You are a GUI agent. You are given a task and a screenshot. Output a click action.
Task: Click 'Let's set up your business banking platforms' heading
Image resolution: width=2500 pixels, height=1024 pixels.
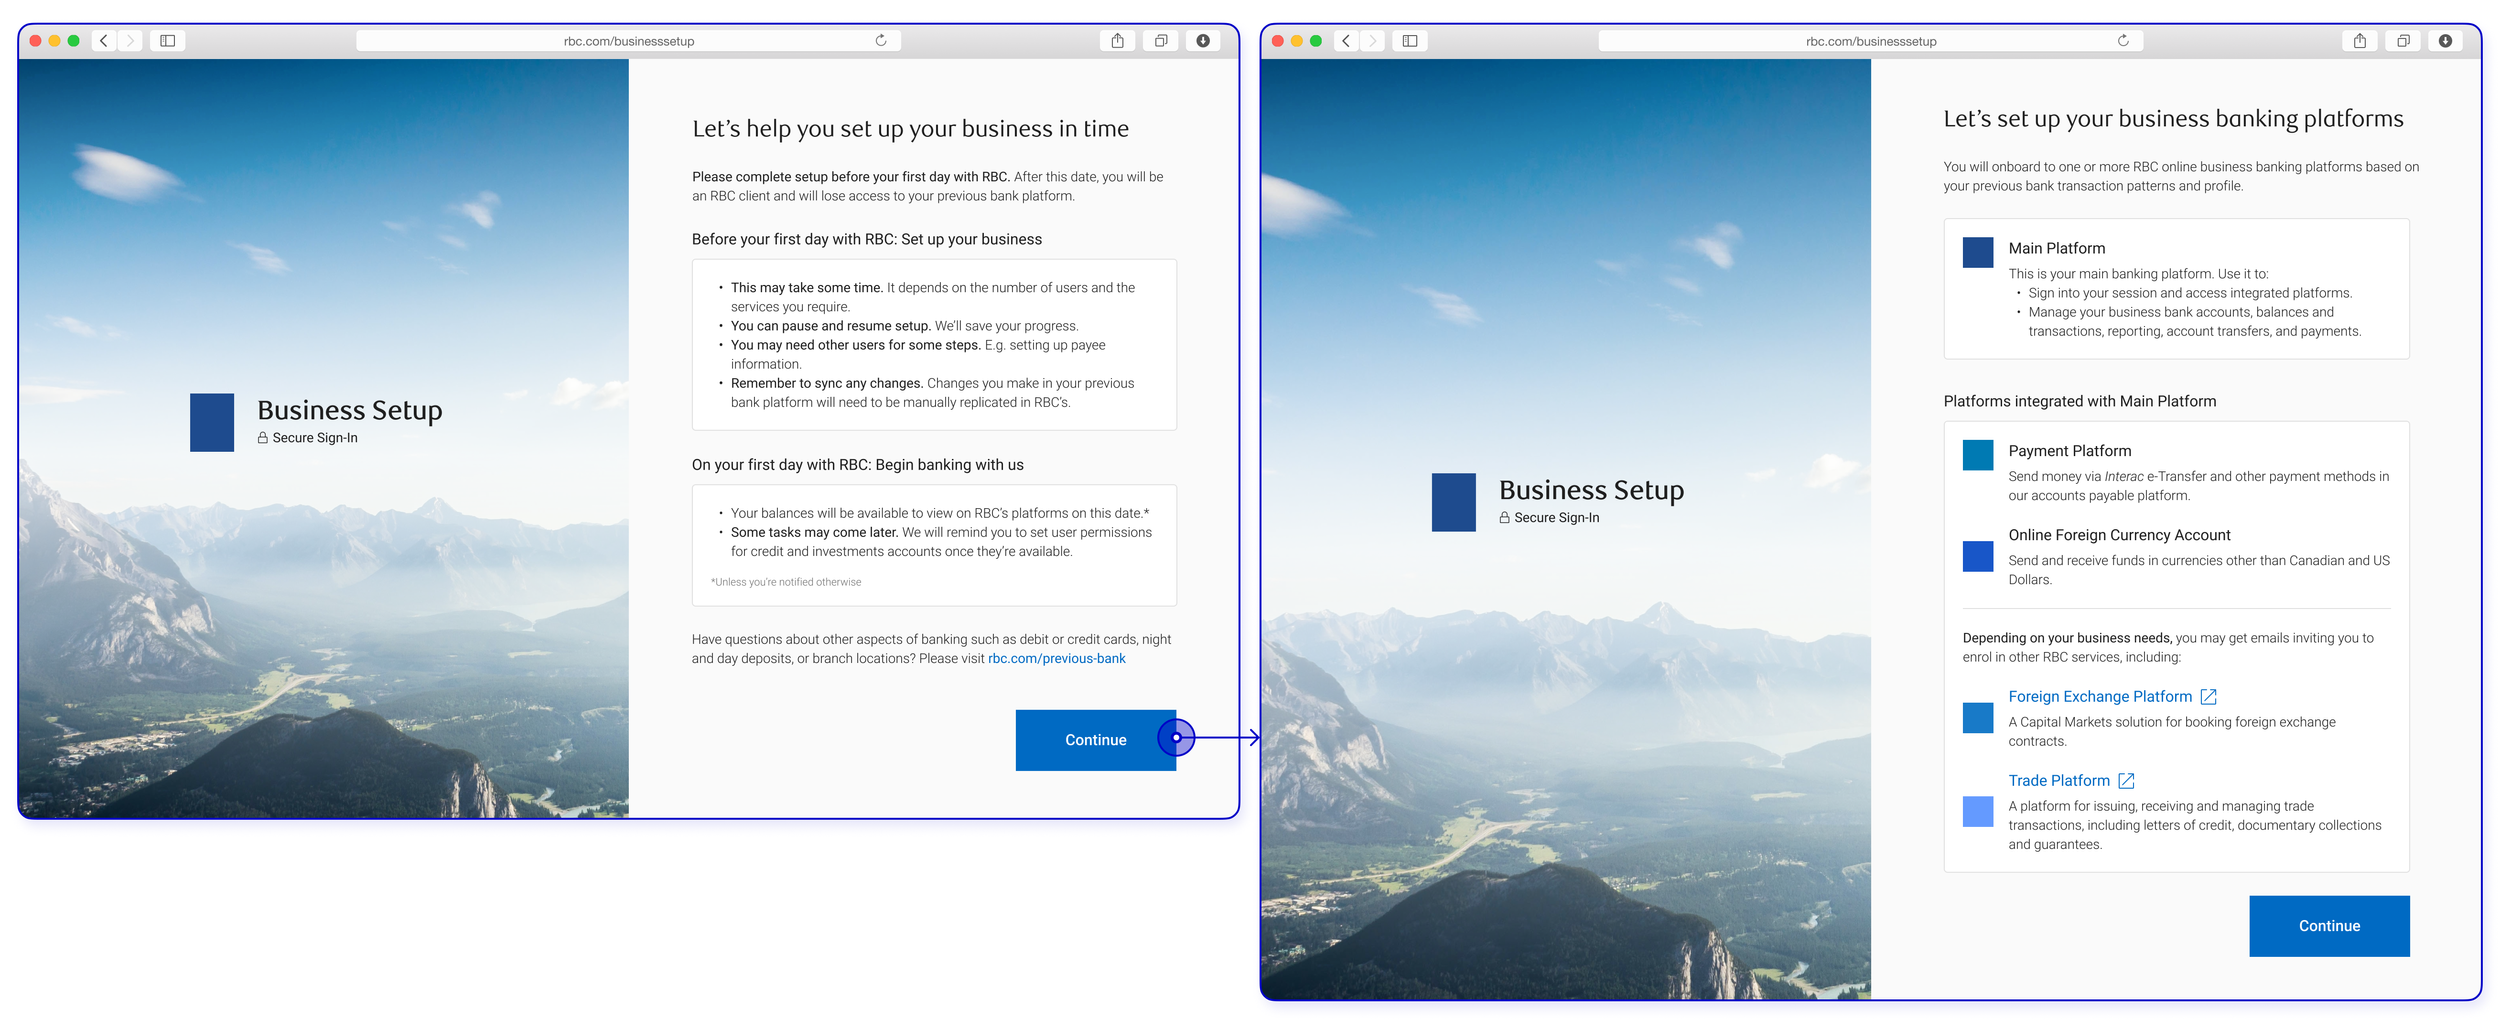[2173, 119]
